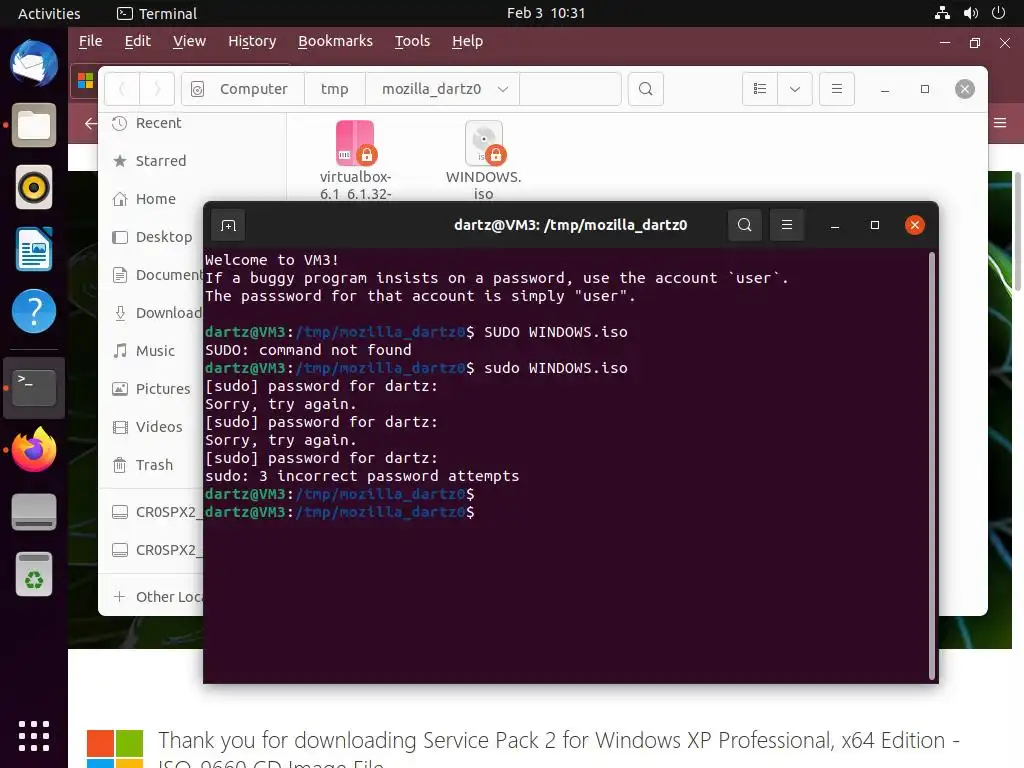The image size is (1024, 768).
Task: Click the Firefox back arrow button
Action: (x=91, y=123)
